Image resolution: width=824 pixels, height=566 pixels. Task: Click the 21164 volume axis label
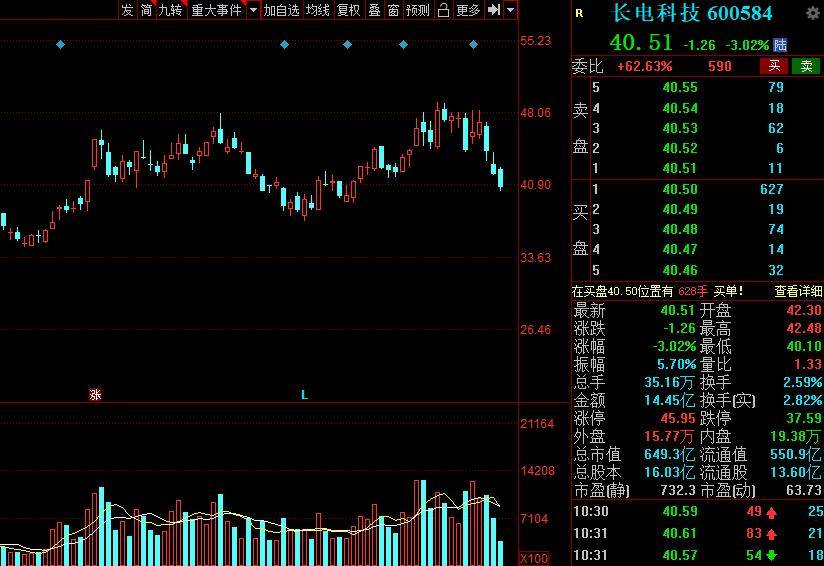click(537, 424)
